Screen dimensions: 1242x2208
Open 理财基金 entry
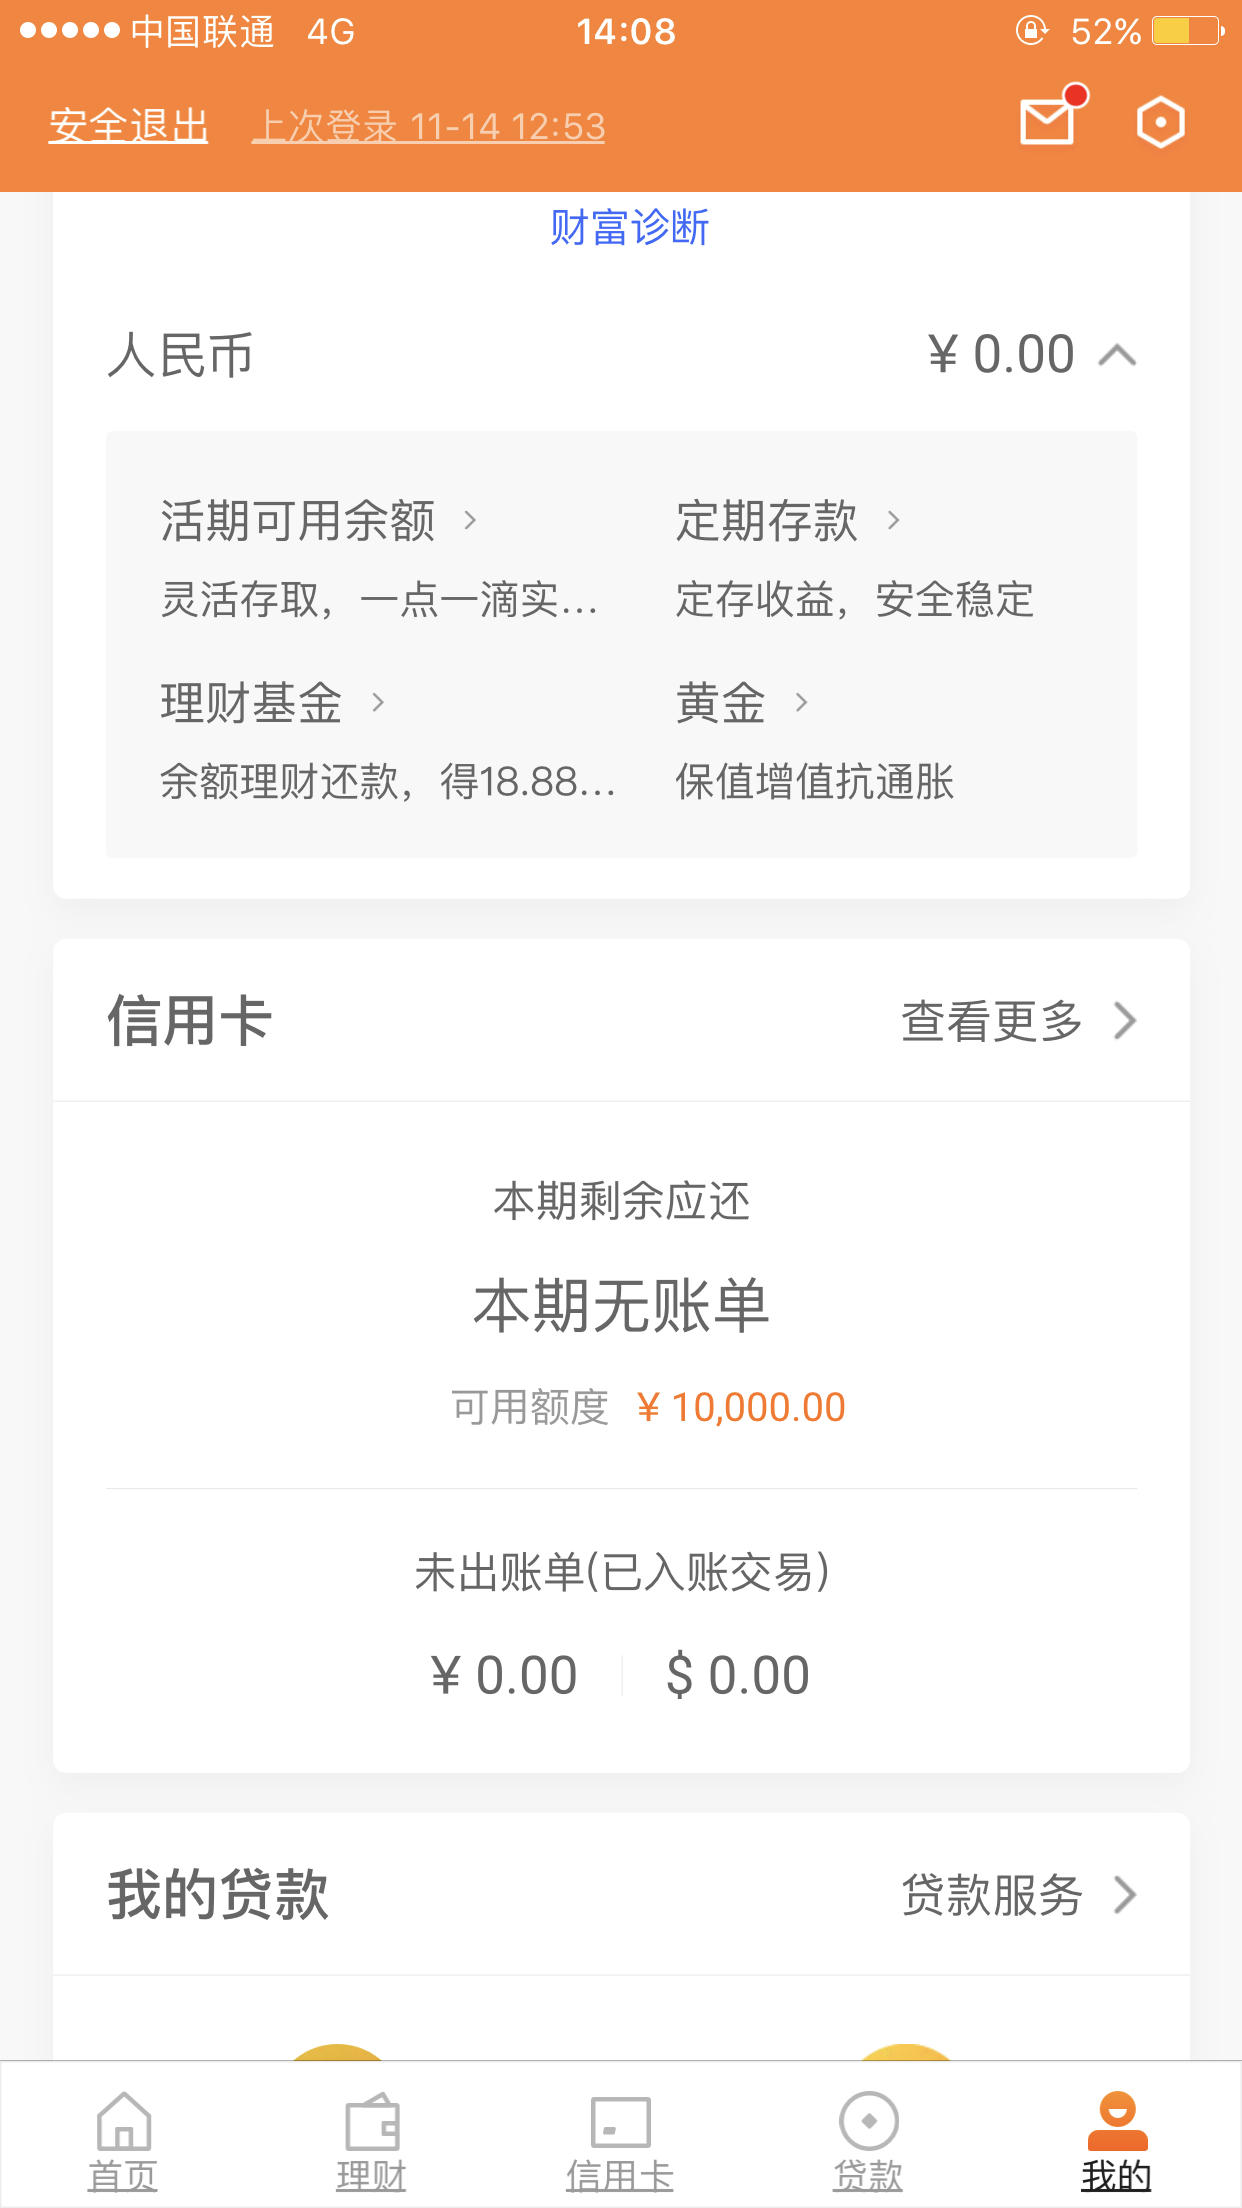pyautogui.click(x=273, y=703)
